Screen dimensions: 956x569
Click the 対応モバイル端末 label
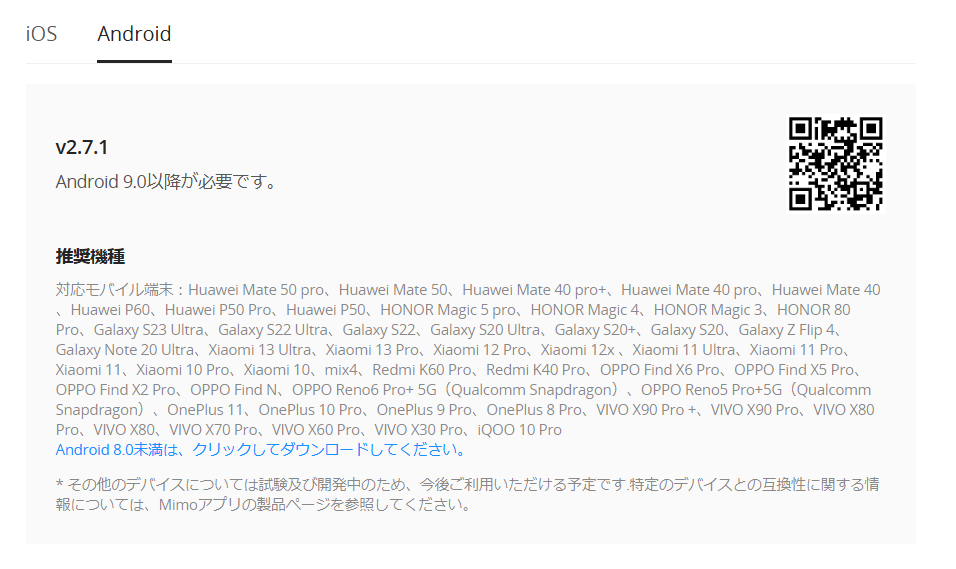click(x=115, y=290)
